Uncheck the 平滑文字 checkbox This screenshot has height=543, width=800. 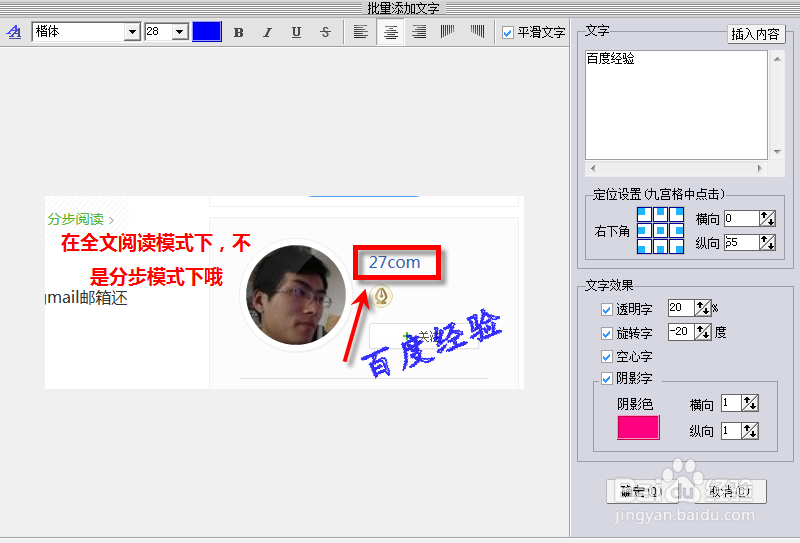pyautogui.click(x=507, y=33)
